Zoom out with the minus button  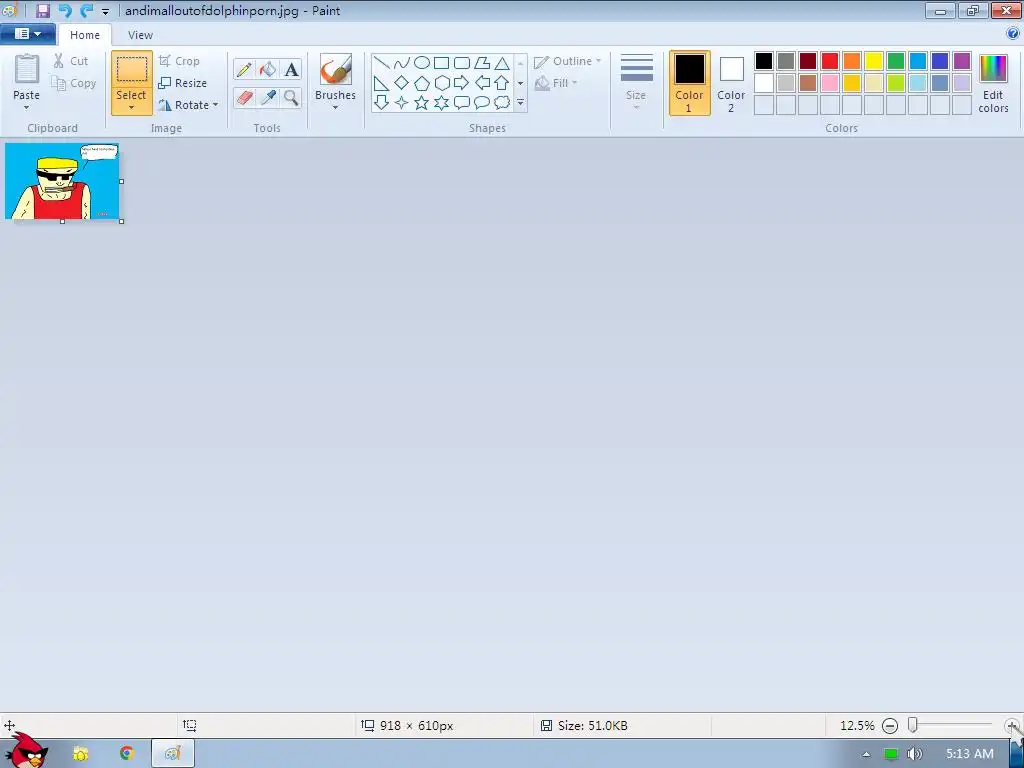[890, 726]
